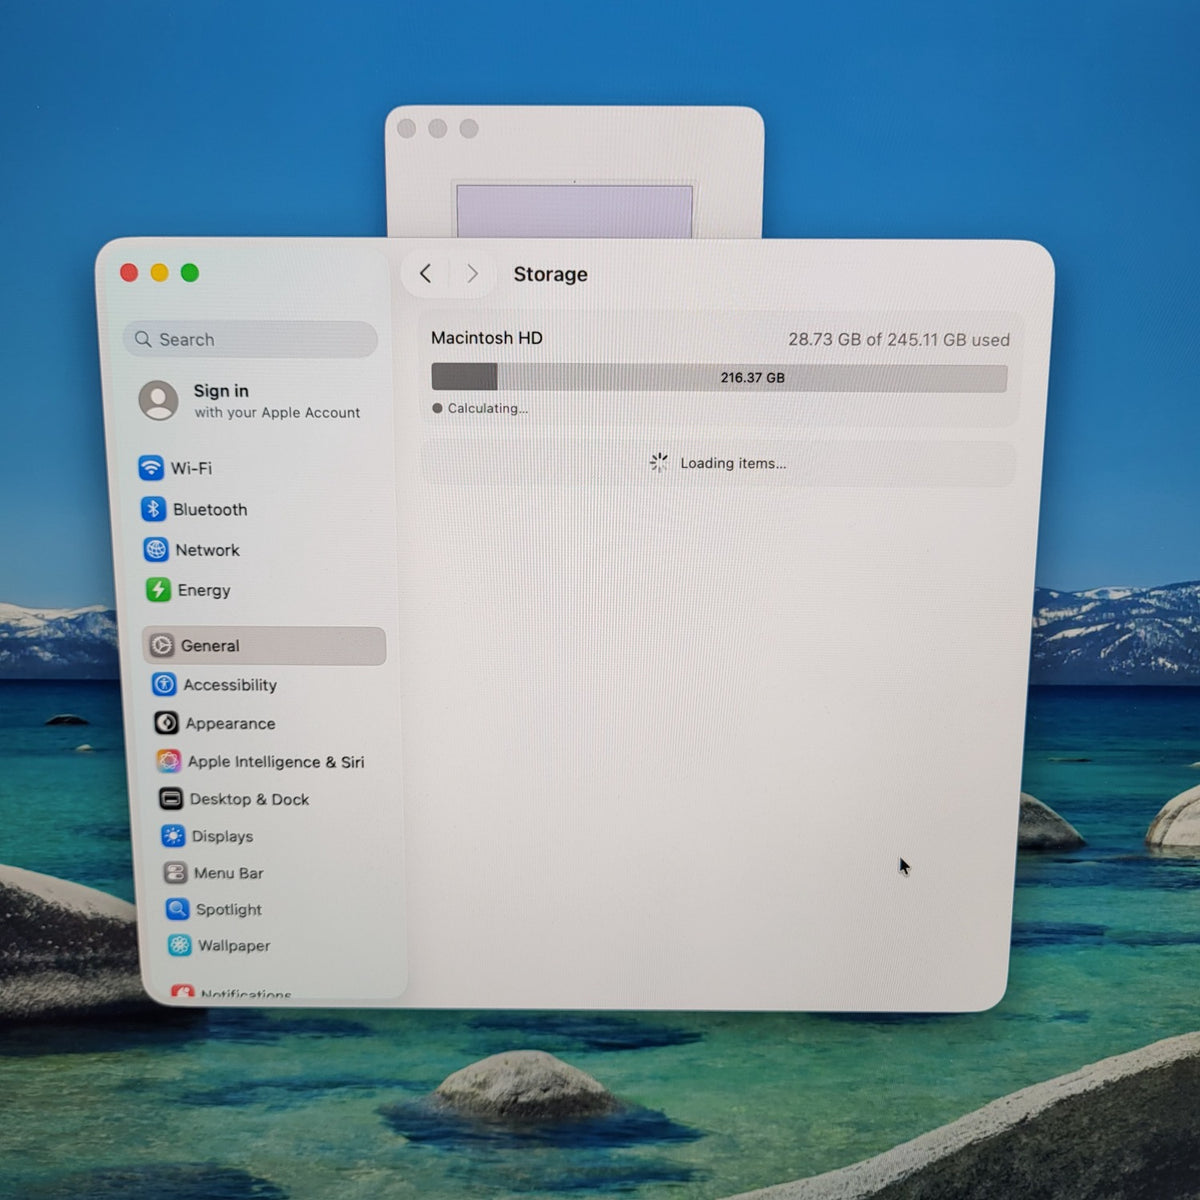
Task: Choose Appearance label in the sidebar
Action: [x=230, y=723]
